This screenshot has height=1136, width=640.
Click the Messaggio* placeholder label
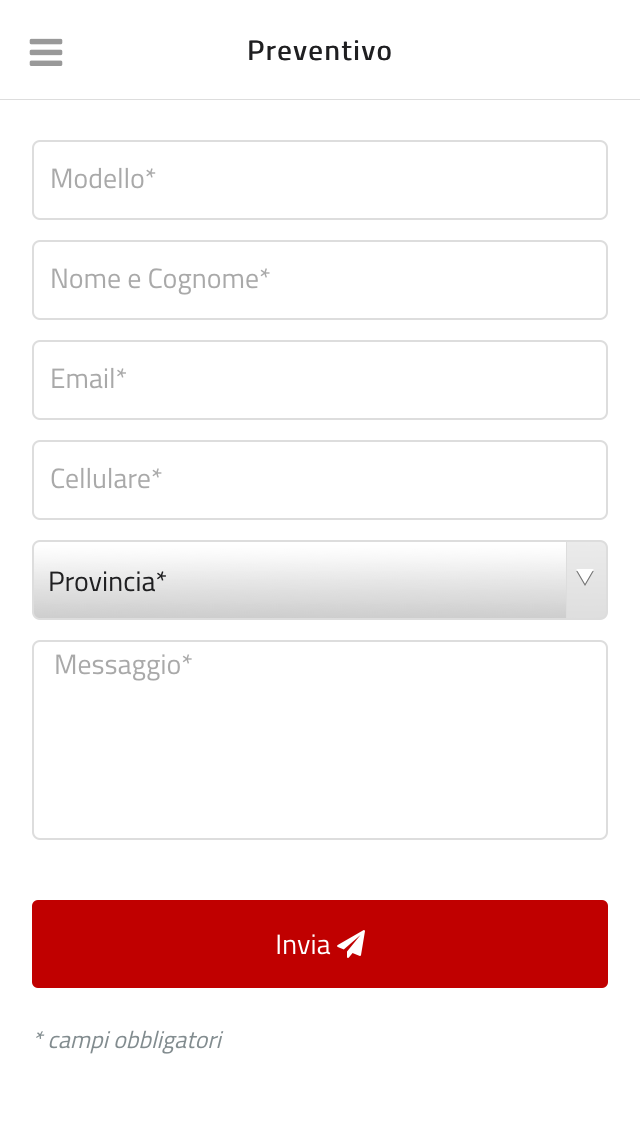123,665
